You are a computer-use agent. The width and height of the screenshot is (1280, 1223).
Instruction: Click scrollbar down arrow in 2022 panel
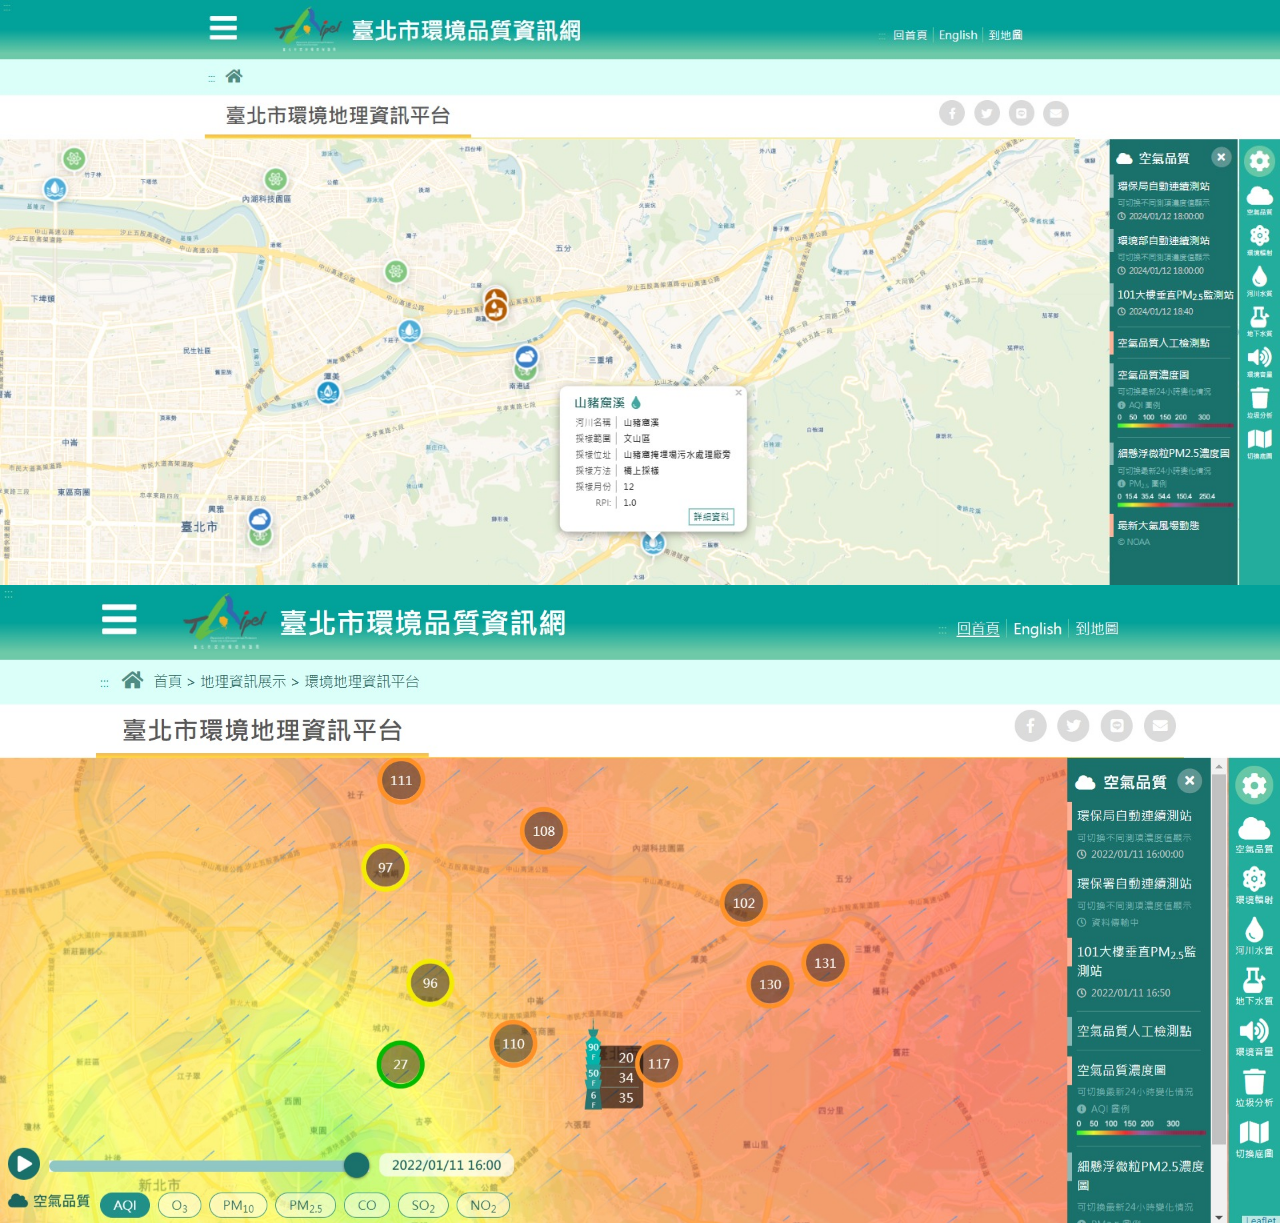[x=1218, y=1216]
